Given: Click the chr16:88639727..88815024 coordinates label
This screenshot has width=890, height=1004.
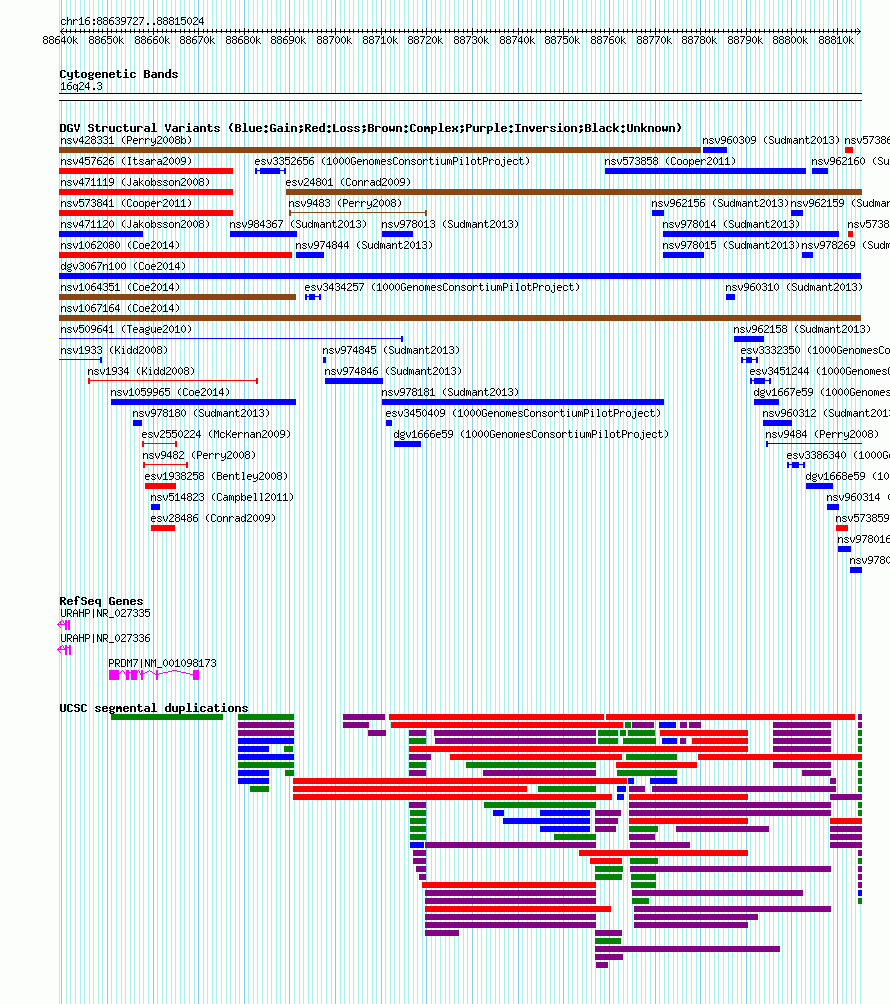Looking at the screenshot, I should pos(132,21).
